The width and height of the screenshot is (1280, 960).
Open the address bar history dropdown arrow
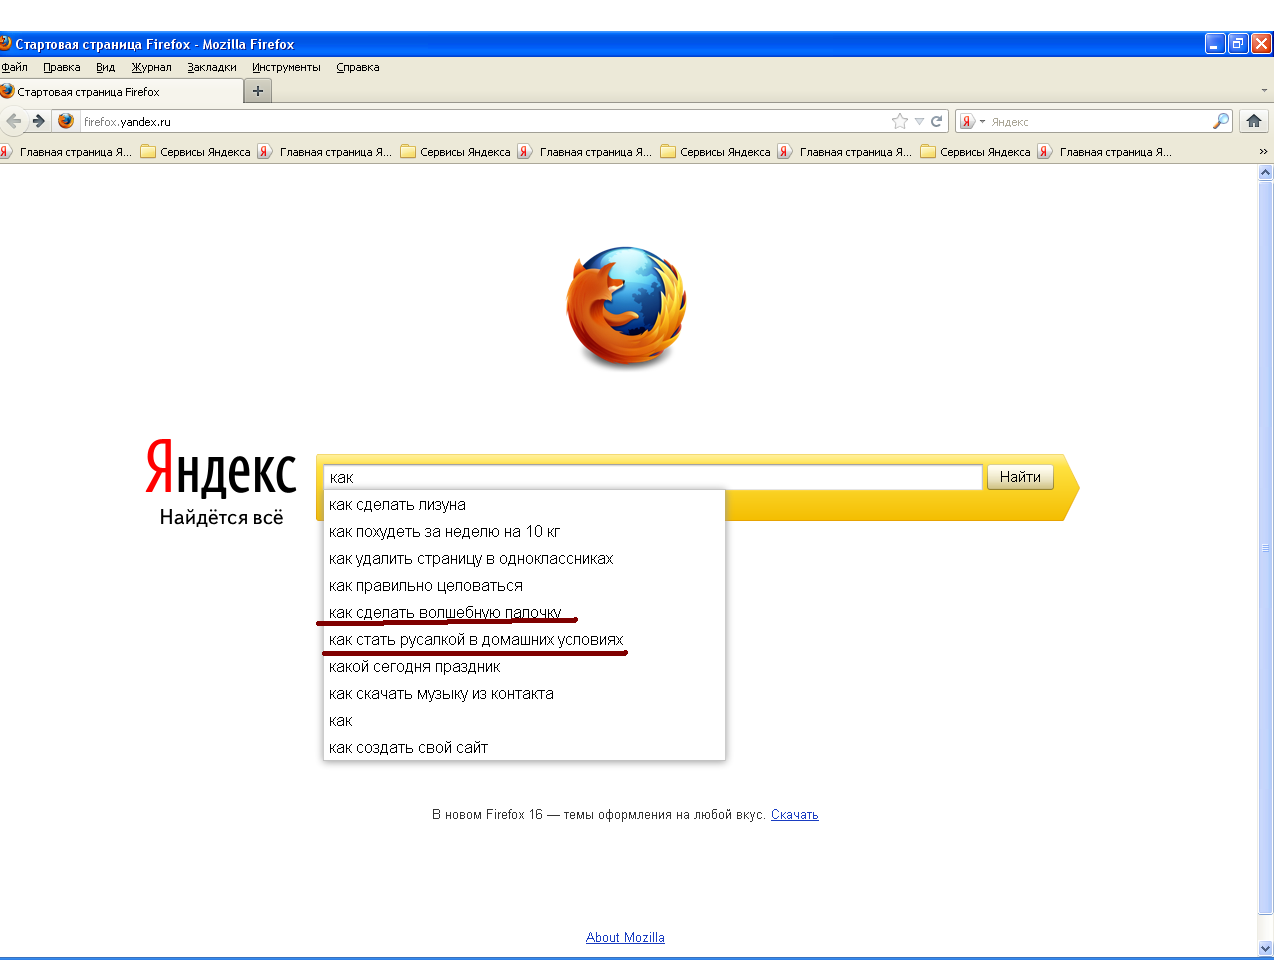[919, 121]
